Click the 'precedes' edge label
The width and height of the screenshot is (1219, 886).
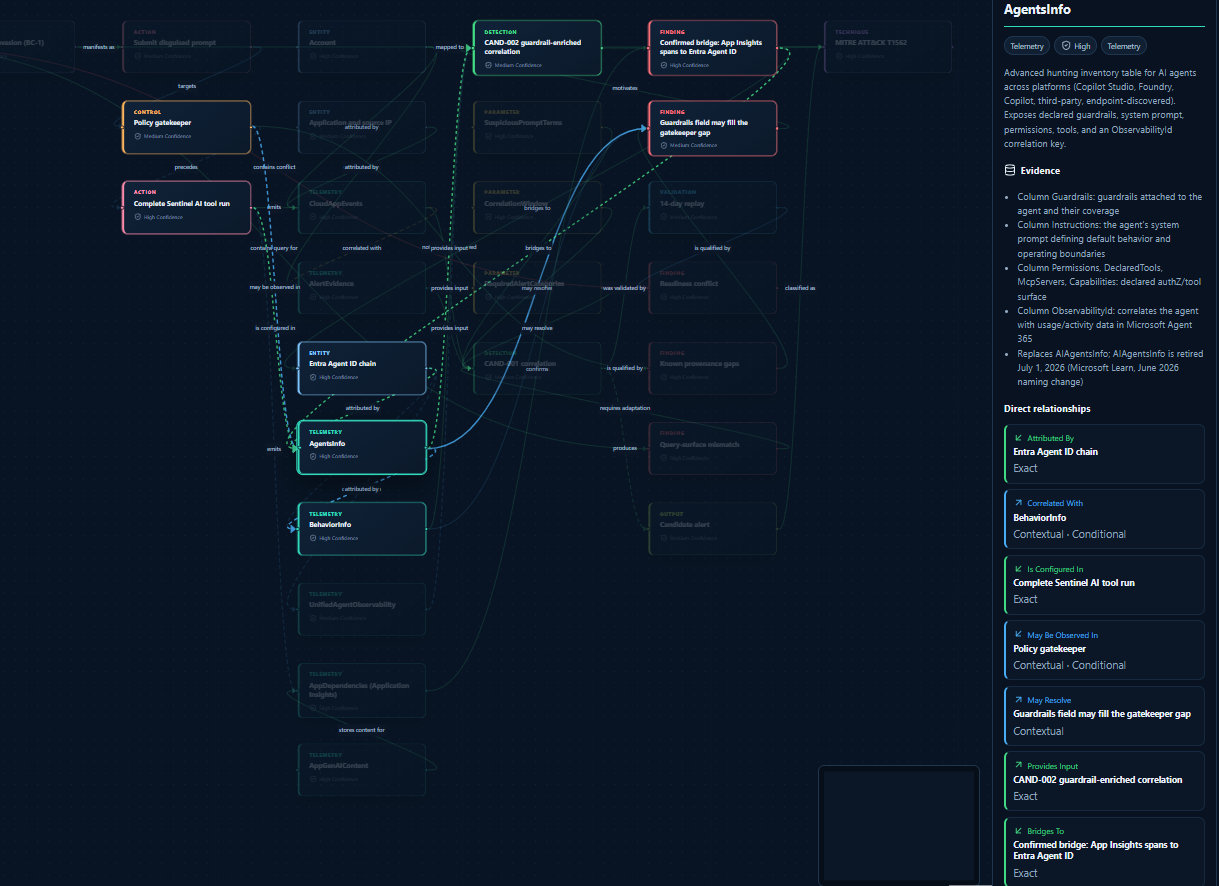pyautogui.click(x=186, y=167)
